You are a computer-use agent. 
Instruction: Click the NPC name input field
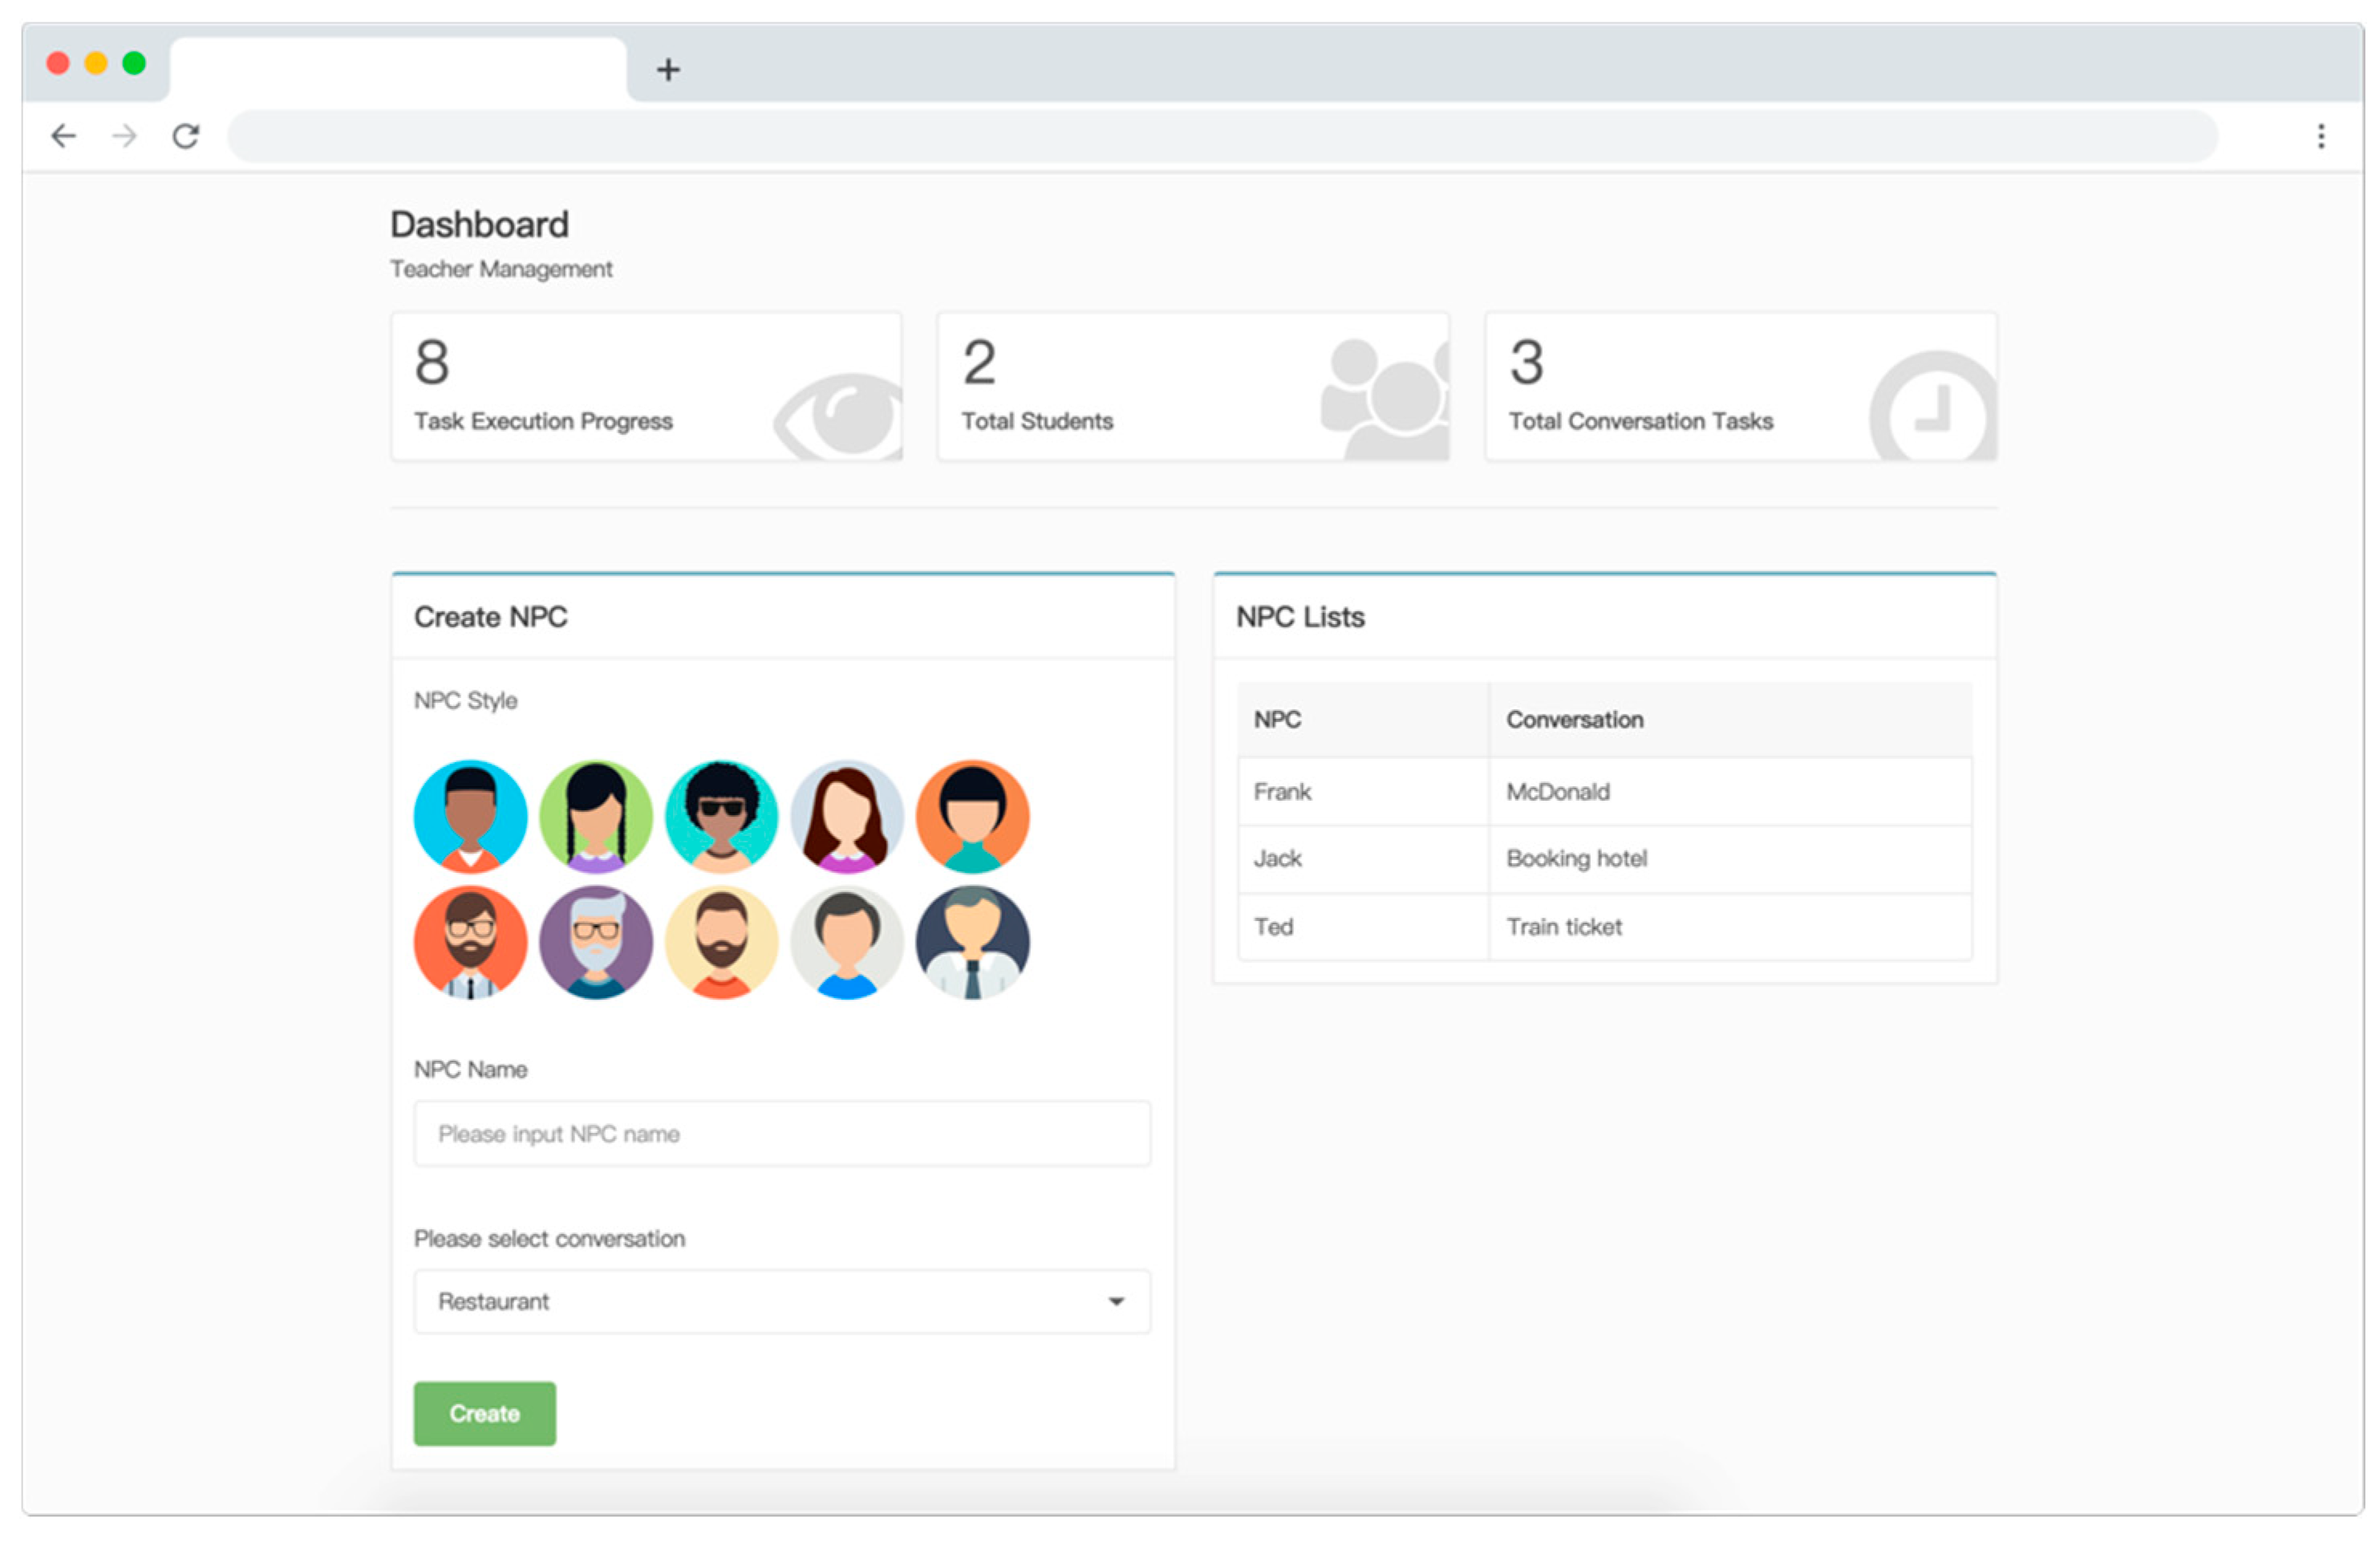[782, 1133]
